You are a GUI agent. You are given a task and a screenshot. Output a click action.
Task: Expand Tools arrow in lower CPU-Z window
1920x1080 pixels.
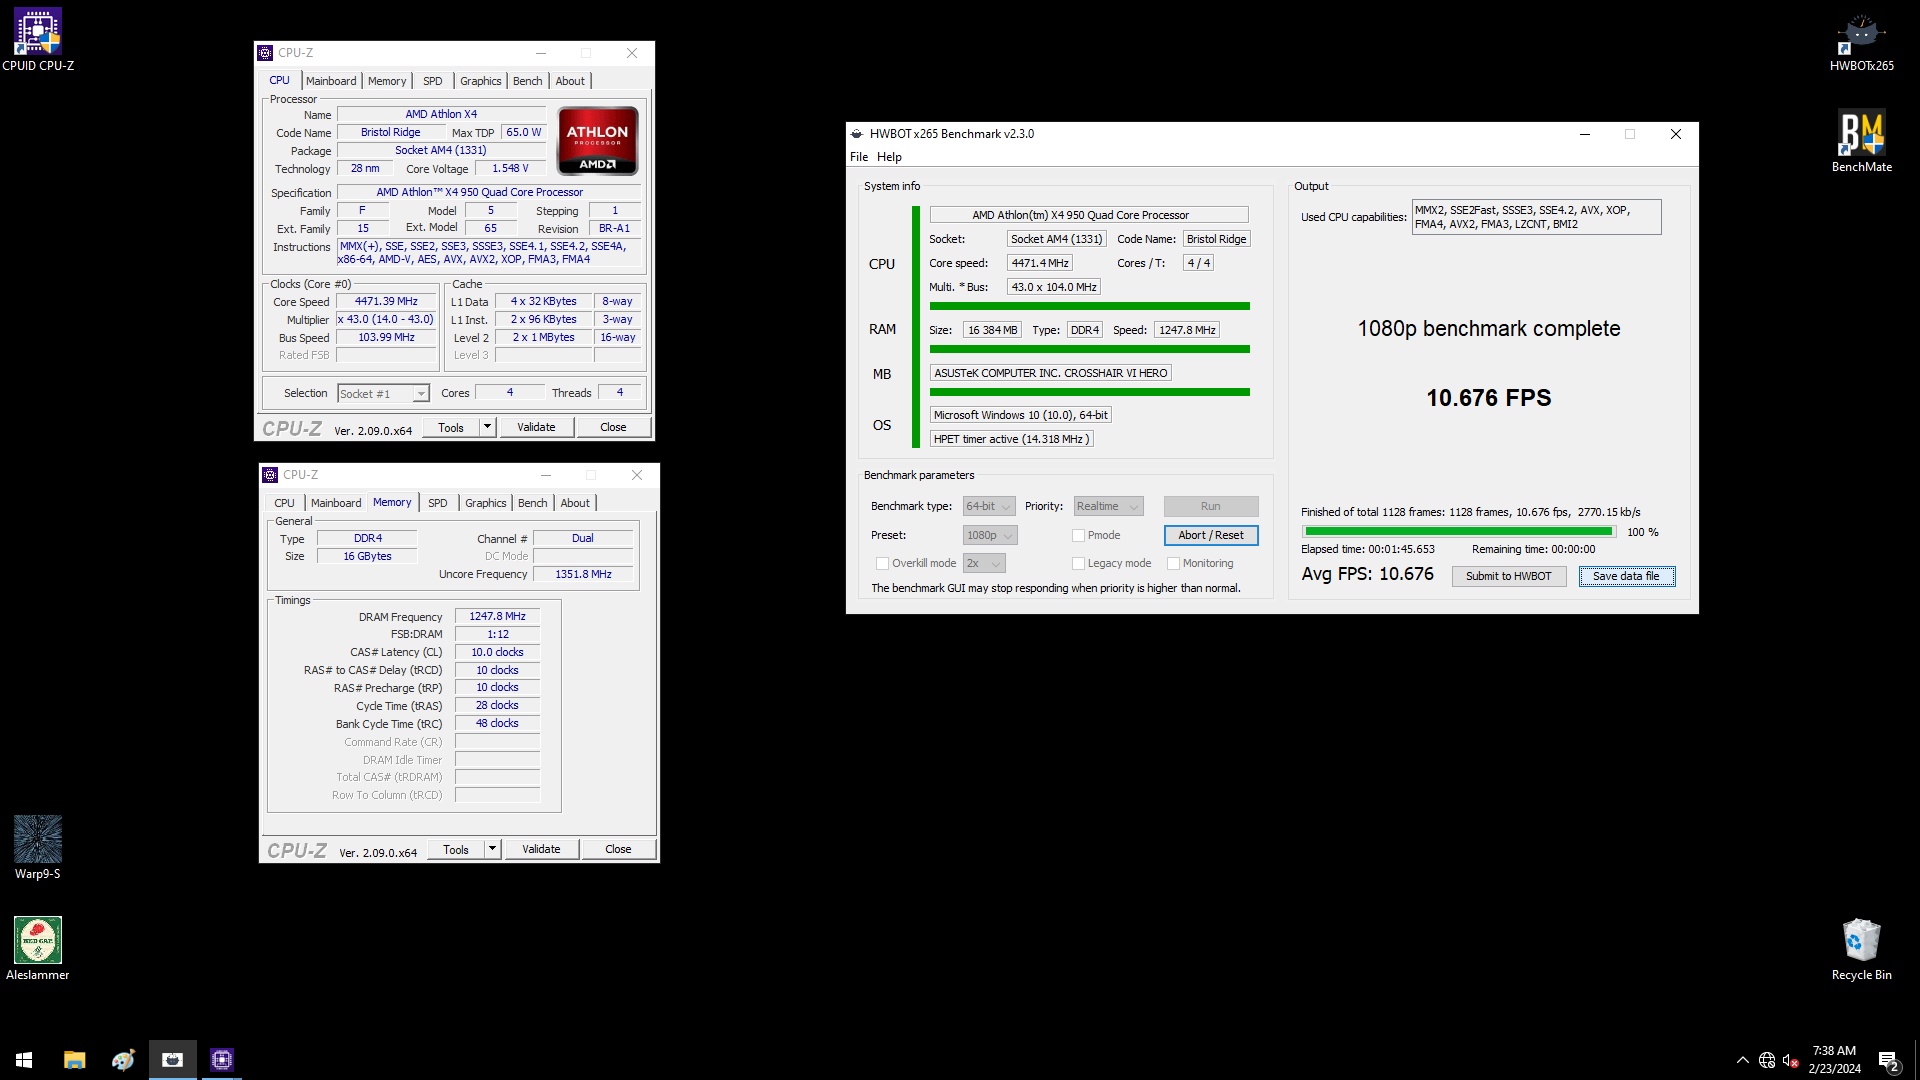coord(492,850)
